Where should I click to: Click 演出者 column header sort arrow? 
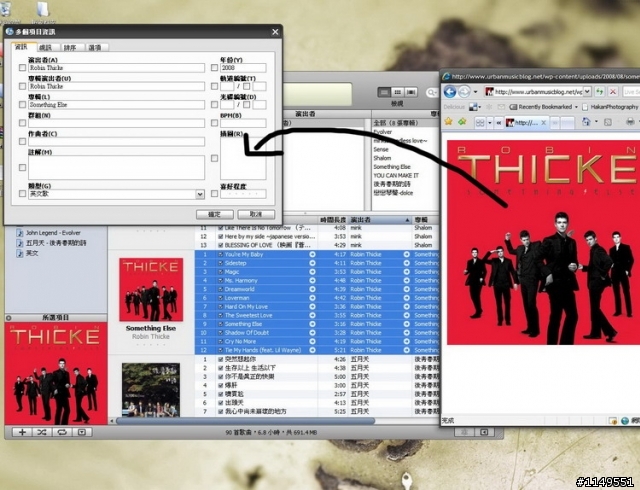click(407, 220)
